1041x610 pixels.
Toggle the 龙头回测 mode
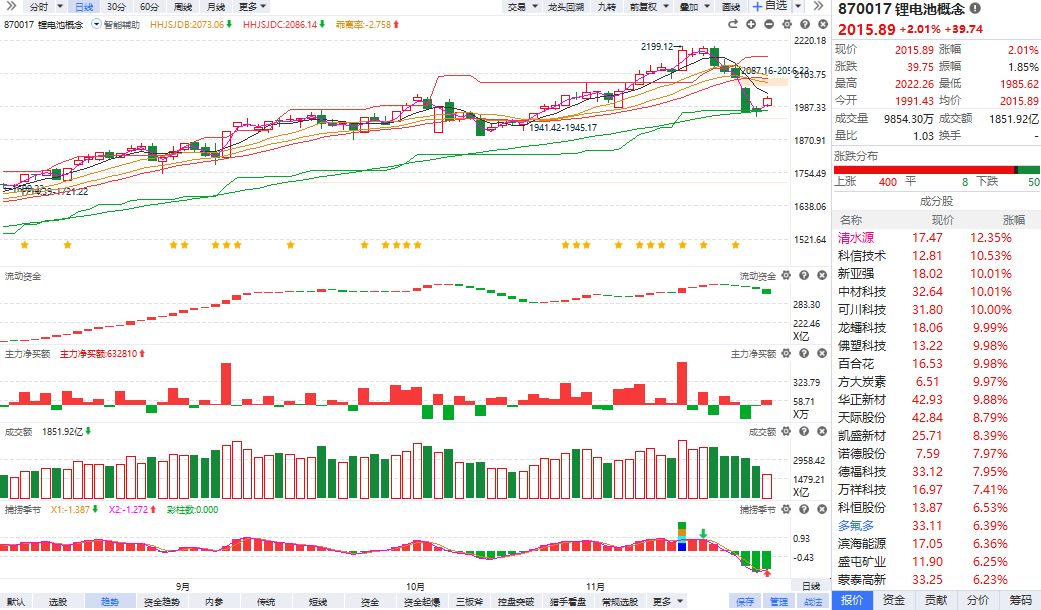coord(565,7)
